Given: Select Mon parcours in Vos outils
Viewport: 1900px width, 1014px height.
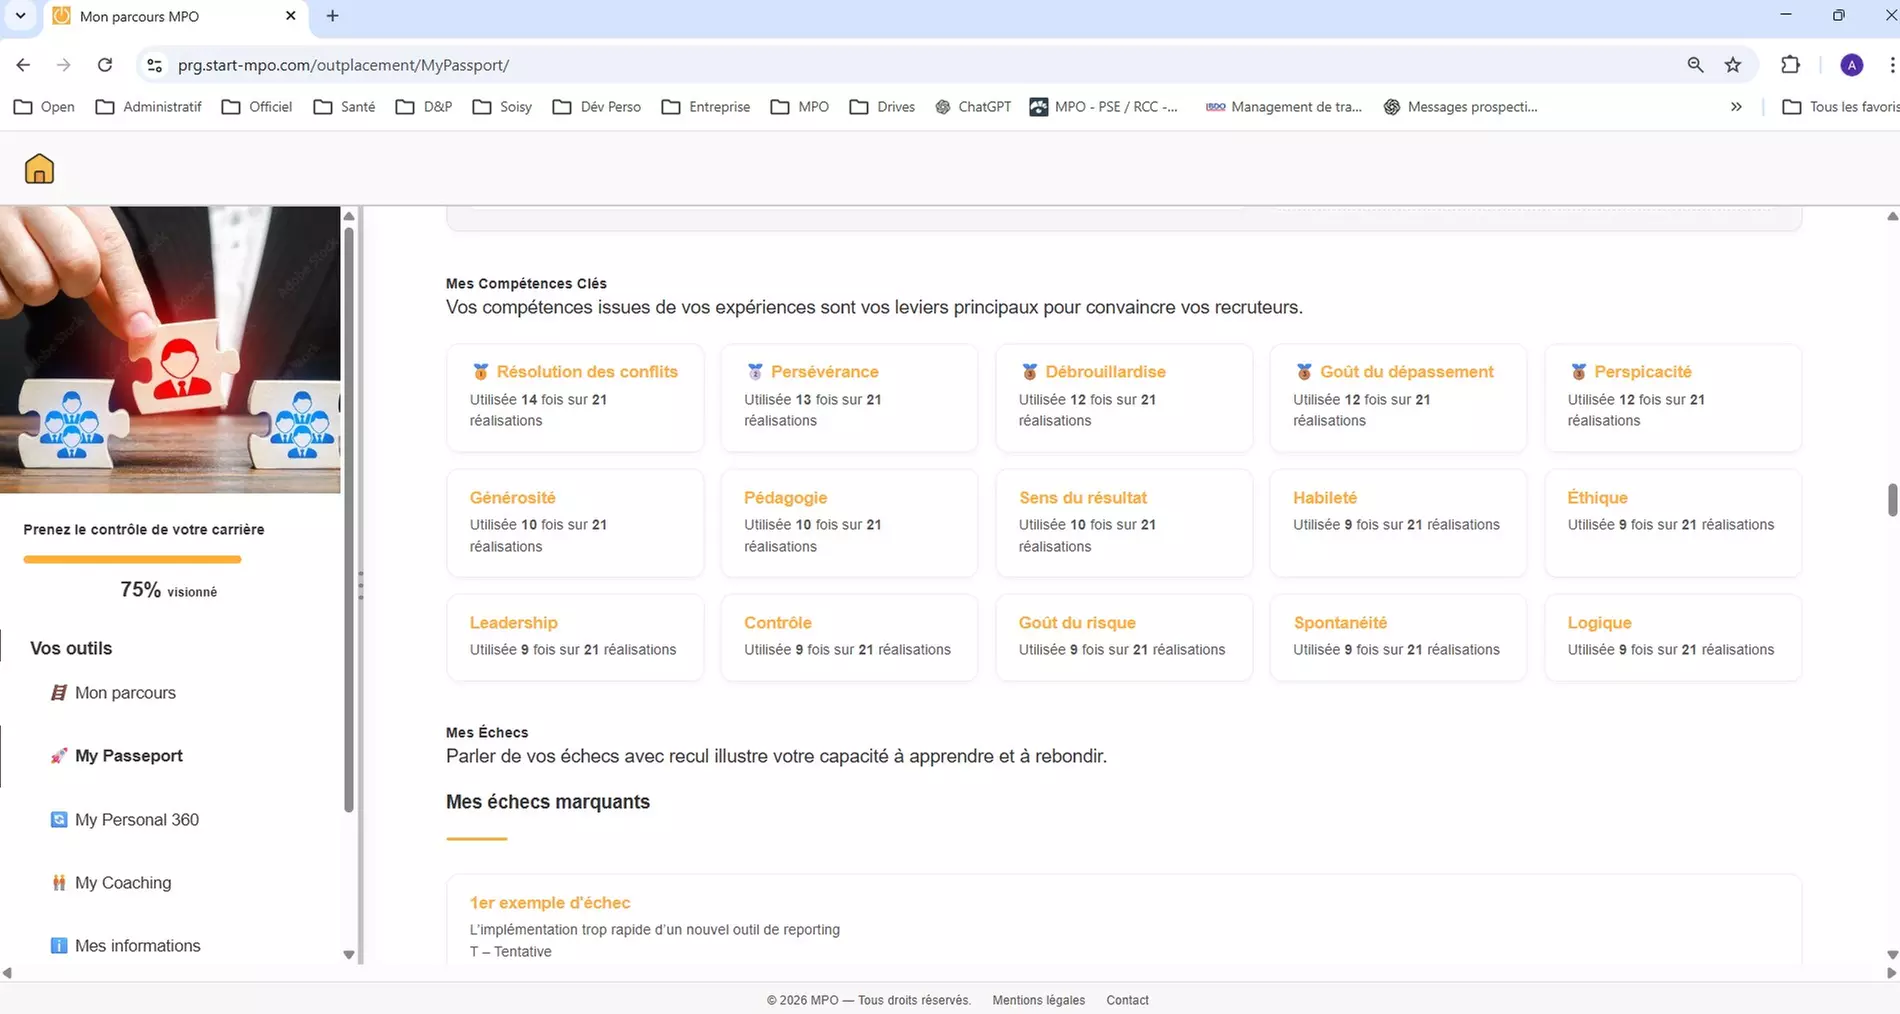Looking at the screenshot, I should [125, 692].
